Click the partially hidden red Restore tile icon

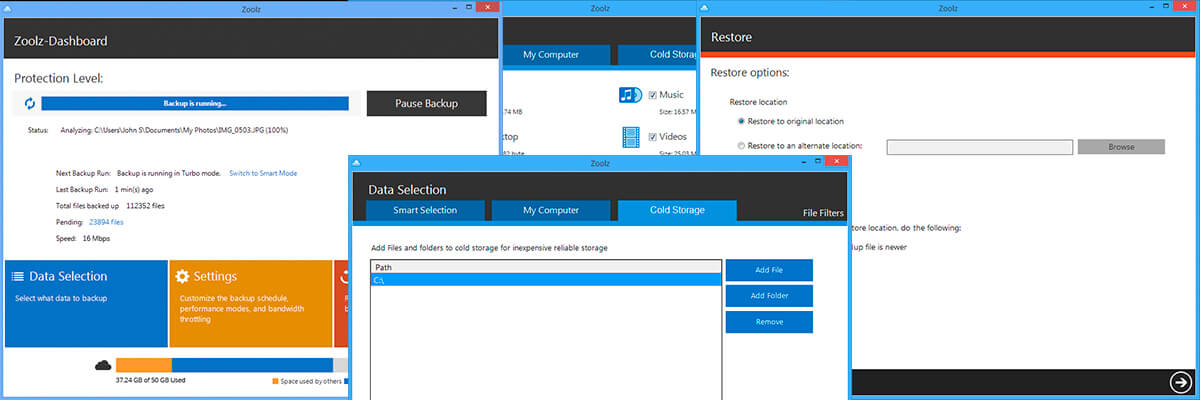(x=341, y=276)
